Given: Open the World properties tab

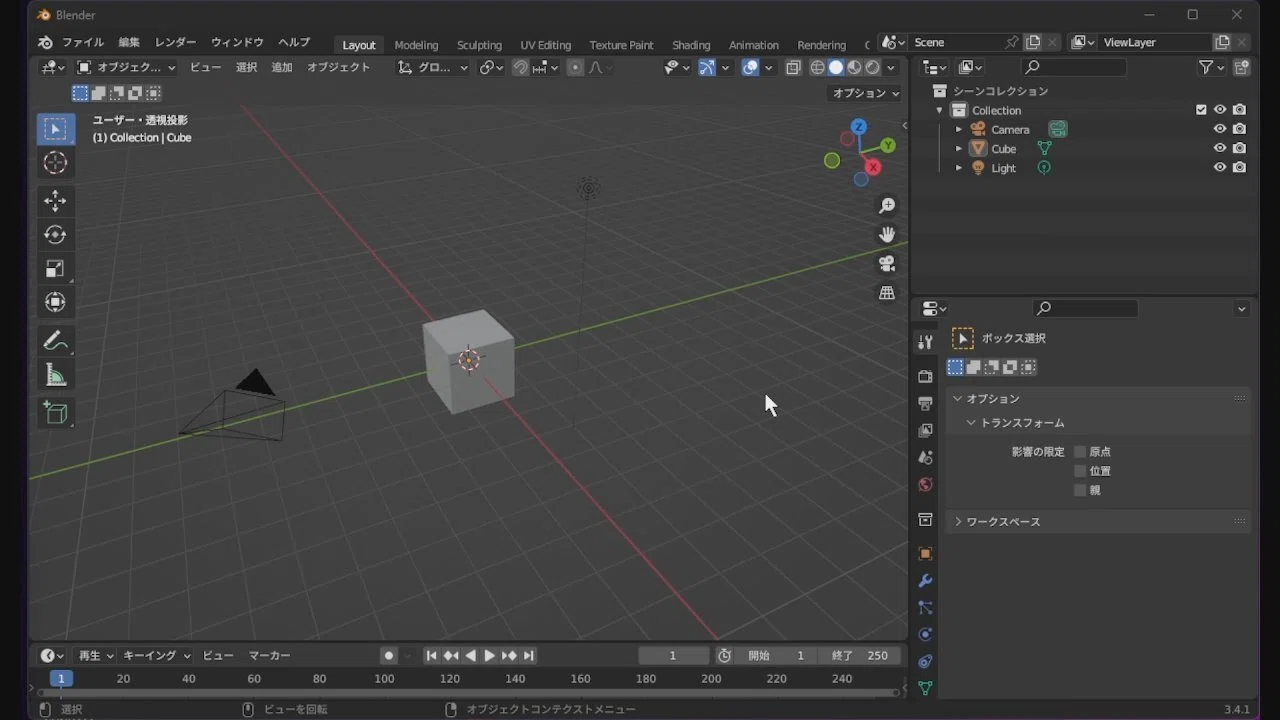Looking at the screenshot, I should 925,484.
